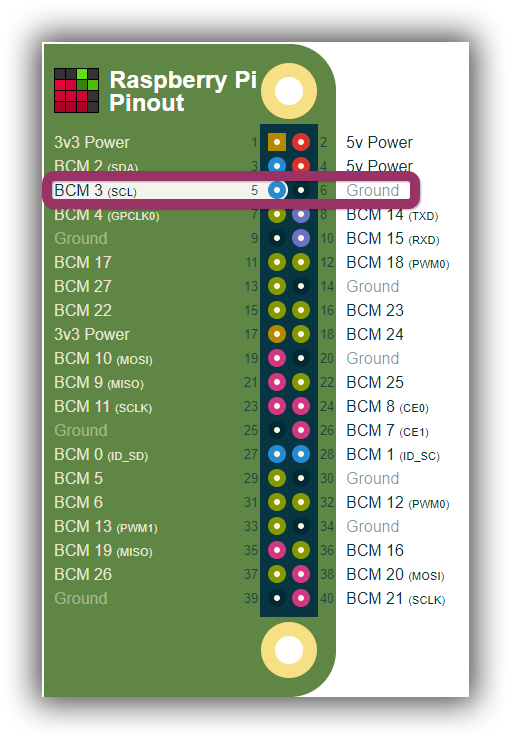Click the top yellow mounting hole
This screenshot has width=511, height=739.
(289, 91)
